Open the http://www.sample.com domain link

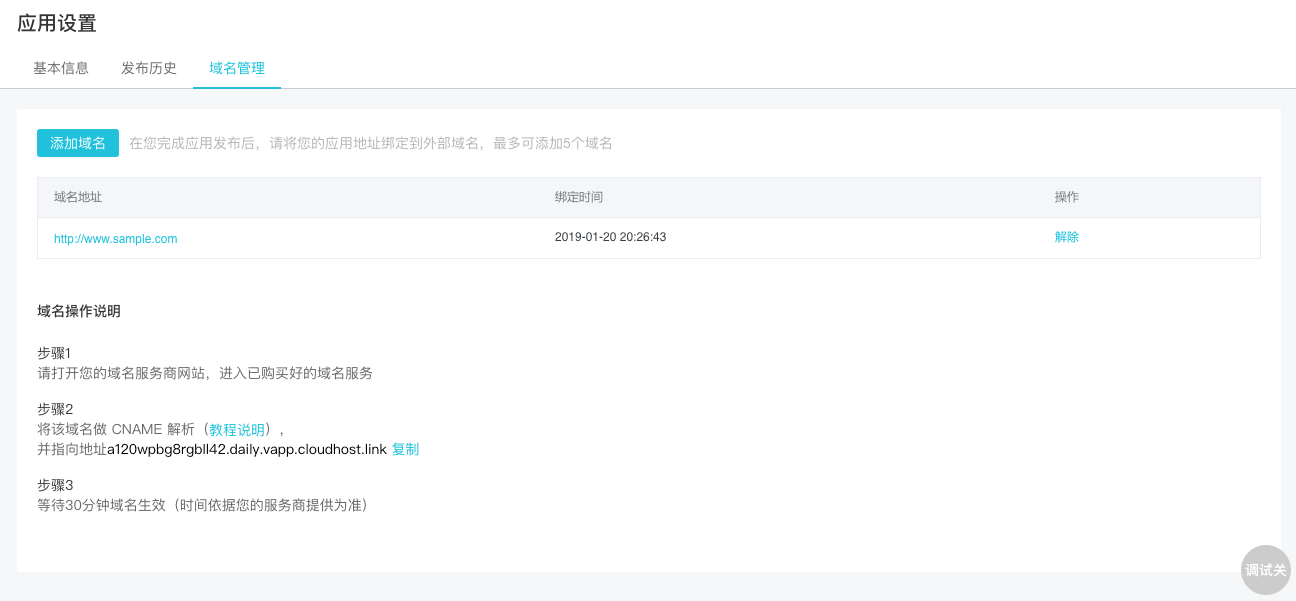(115, 239)
